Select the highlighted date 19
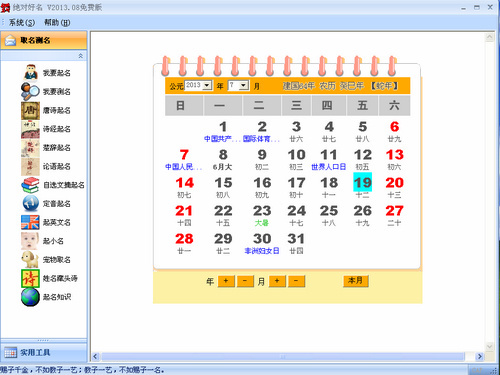Viewport: 500px width, 375px height. (x=362, y=183)
